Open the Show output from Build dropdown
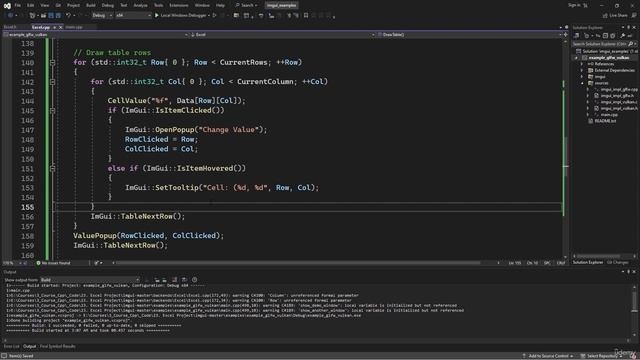The height and width of the screenshot is (360, 640). pos(90,280)
